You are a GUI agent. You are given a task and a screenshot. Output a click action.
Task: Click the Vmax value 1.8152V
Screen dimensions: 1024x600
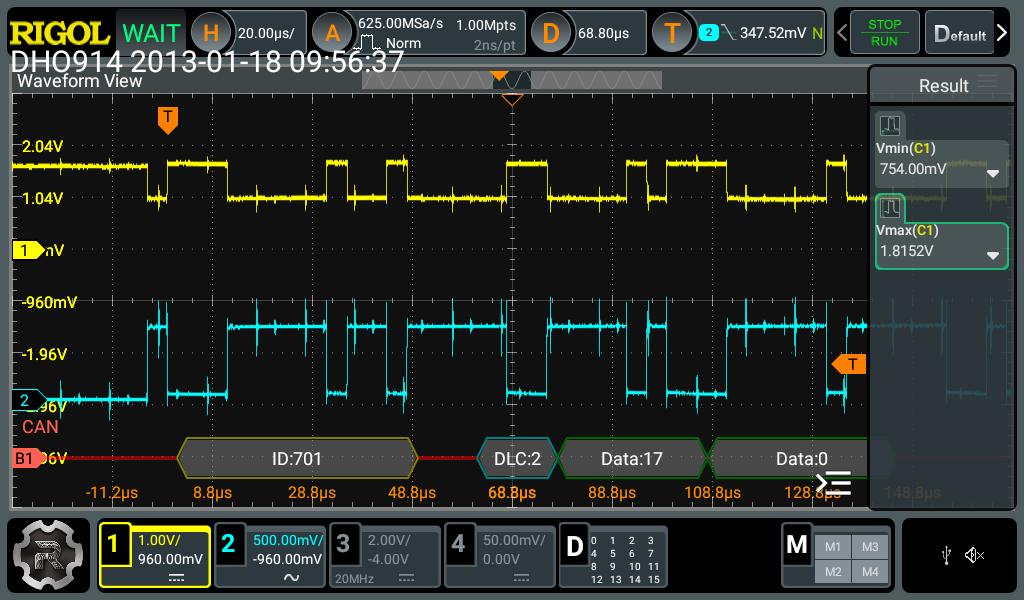tap(906, 251)
